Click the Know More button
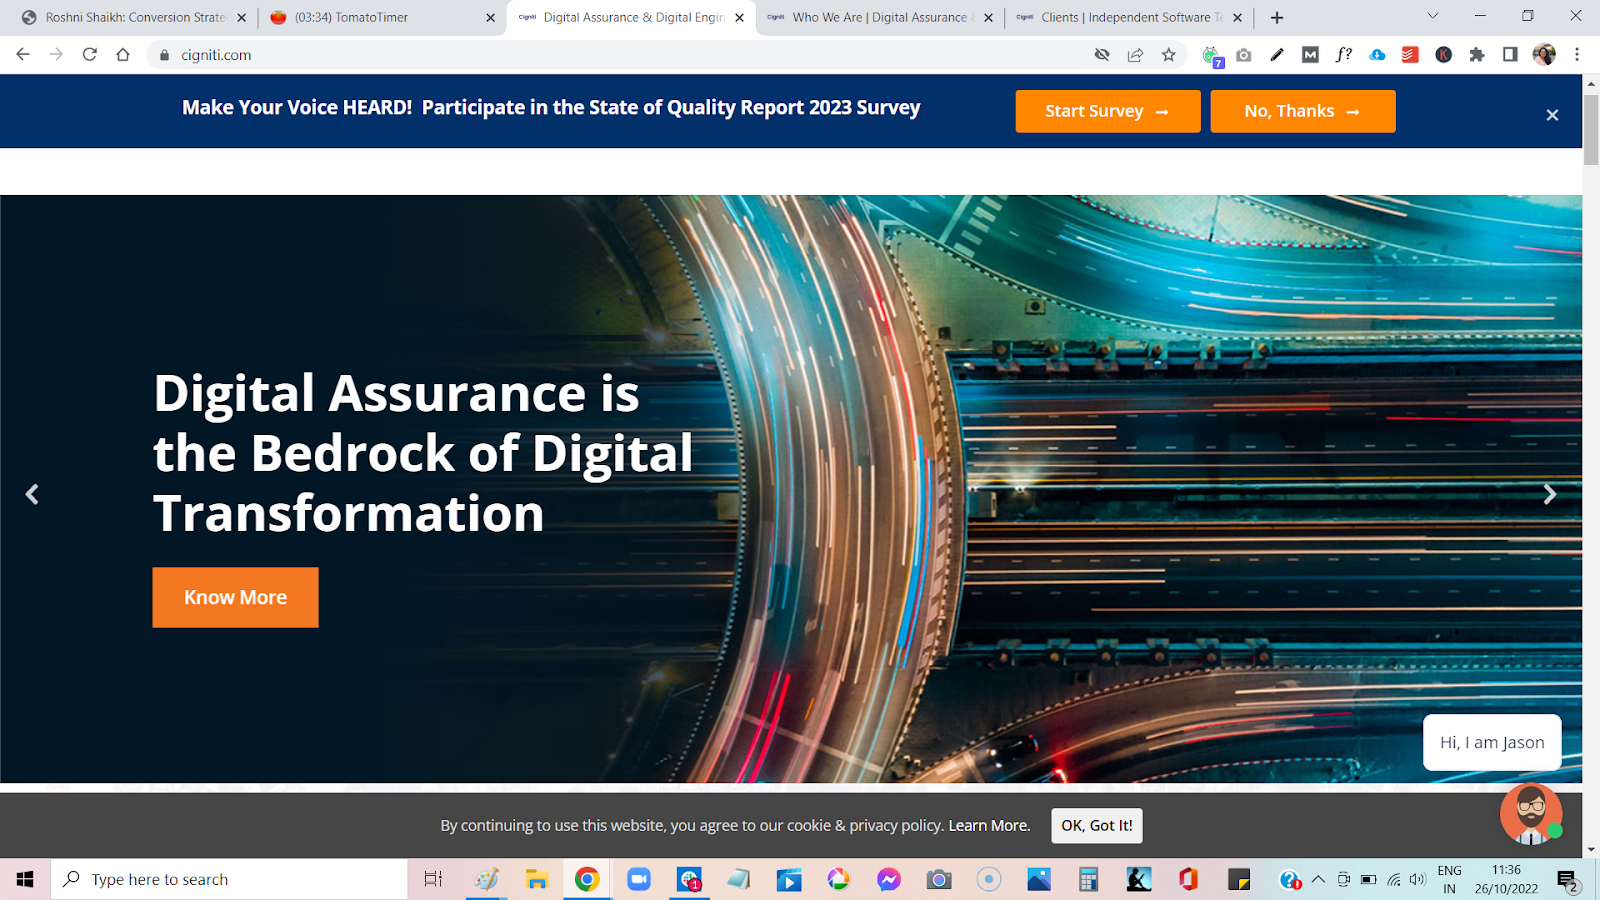The width and height of the screenshot is (1600, 900). [235, 597]
